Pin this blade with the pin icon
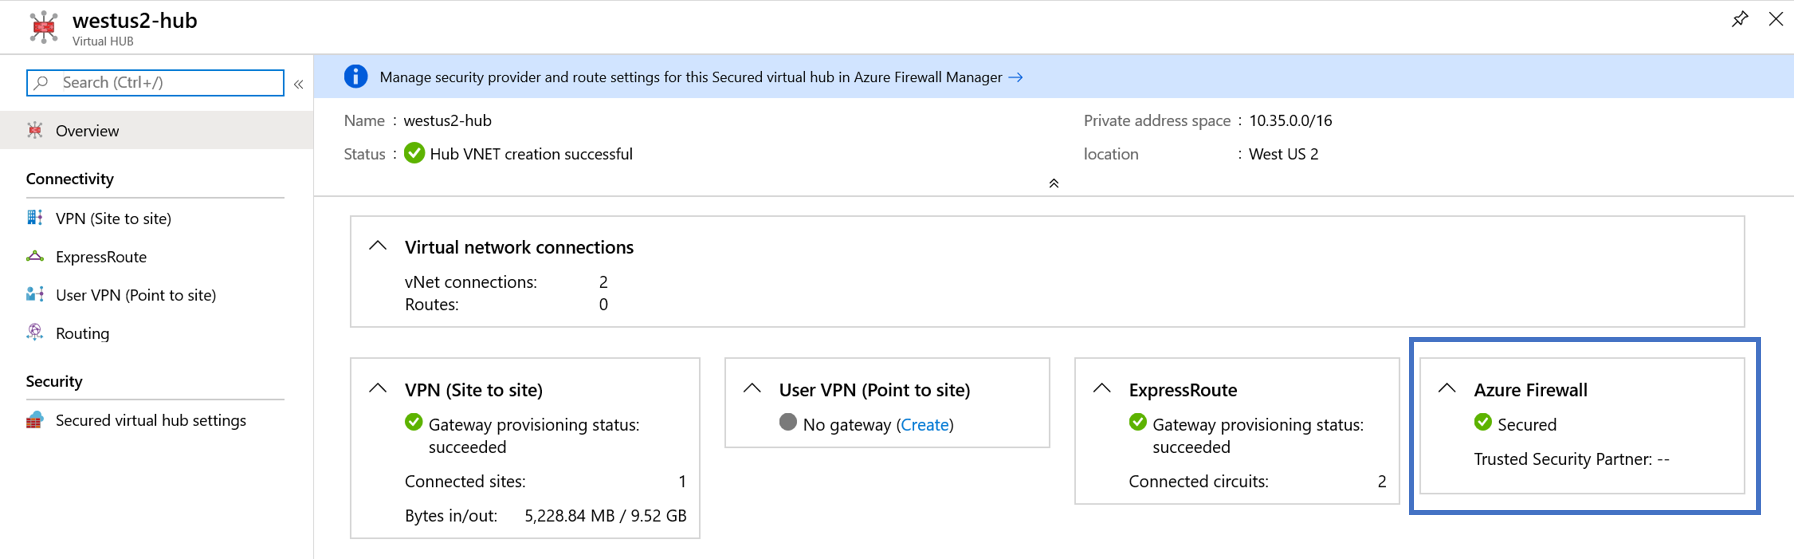The height and width of the screenshot is (559, 1794). point(1740,19)
